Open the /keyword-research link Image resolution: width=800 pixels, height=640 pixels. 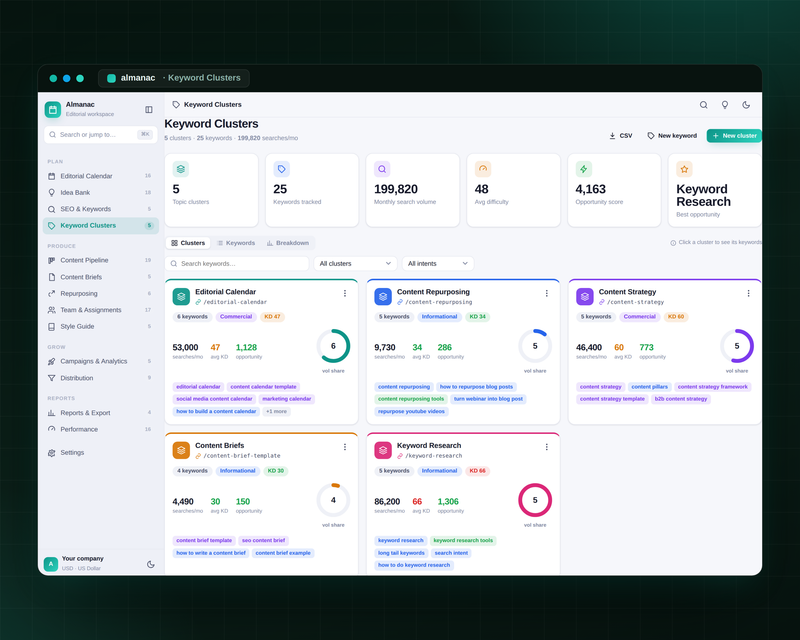430,456
